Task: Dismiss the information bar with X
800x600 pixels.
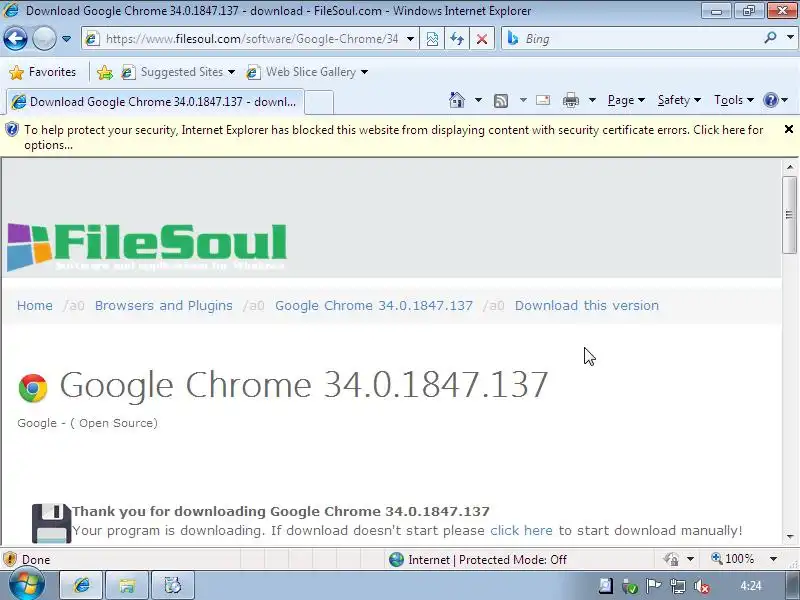Action: click(789, 129)
